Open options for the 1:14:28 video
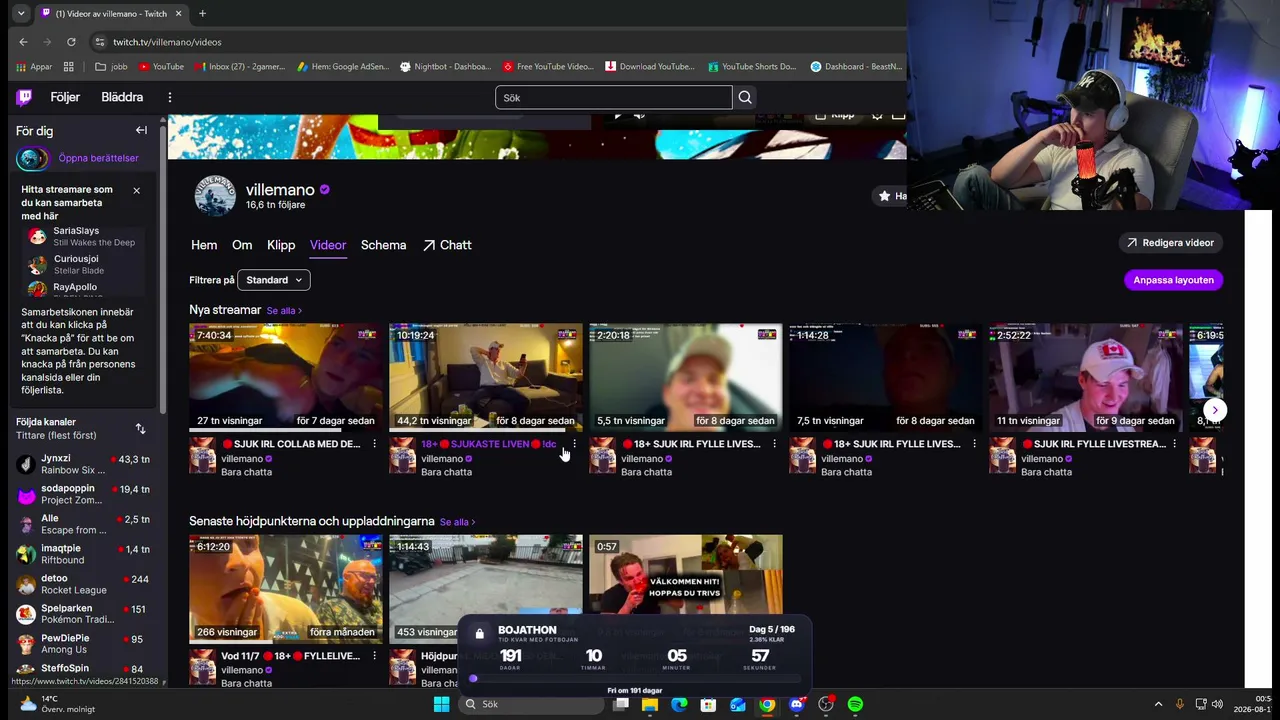1280x720 pixels. tap(974, 444)
